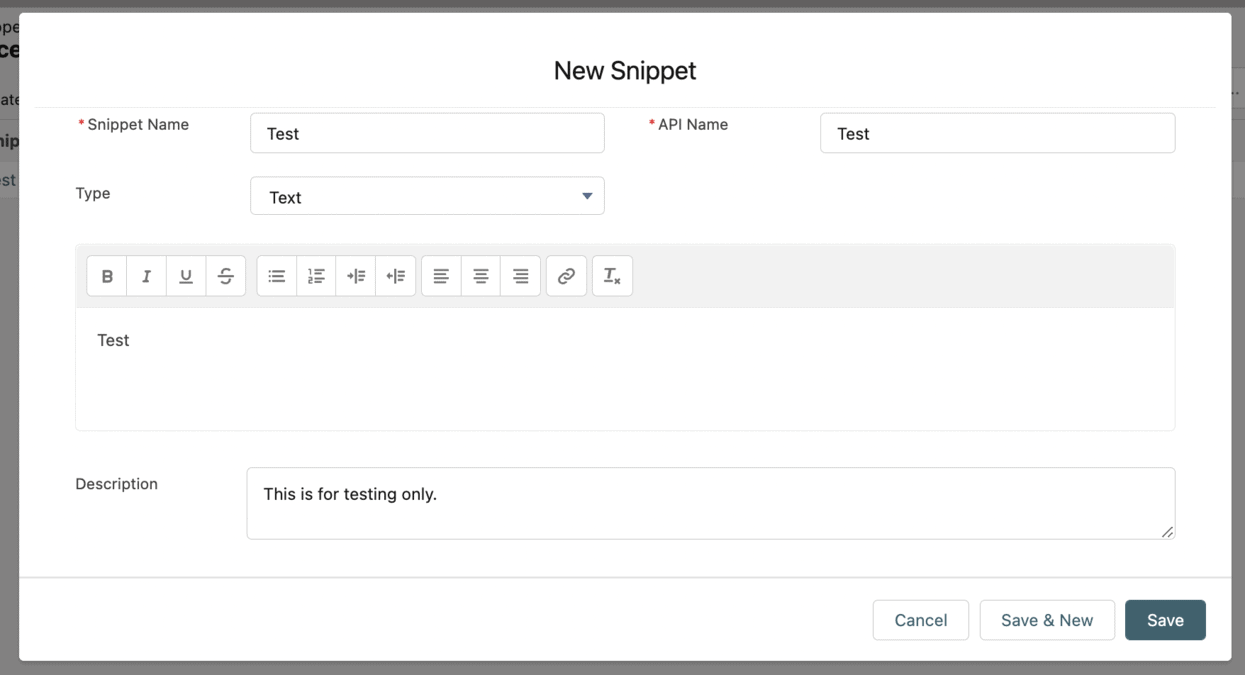Increase the text indent

[x=356, y=276]
